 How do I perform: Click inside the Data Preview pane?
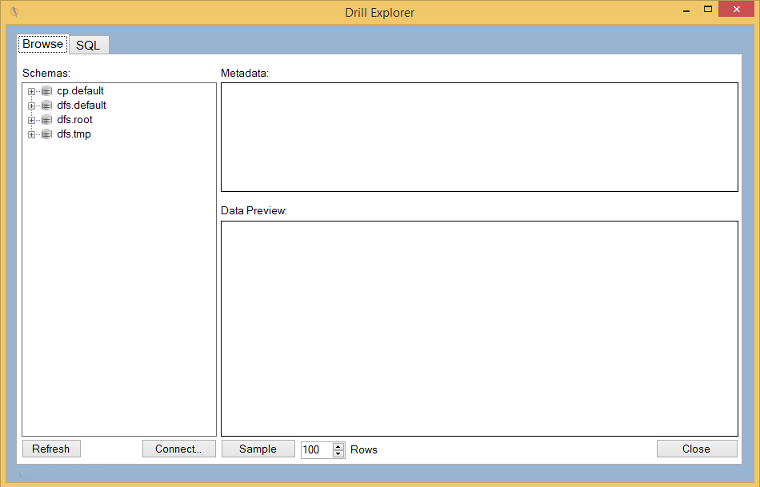[479, 328]
